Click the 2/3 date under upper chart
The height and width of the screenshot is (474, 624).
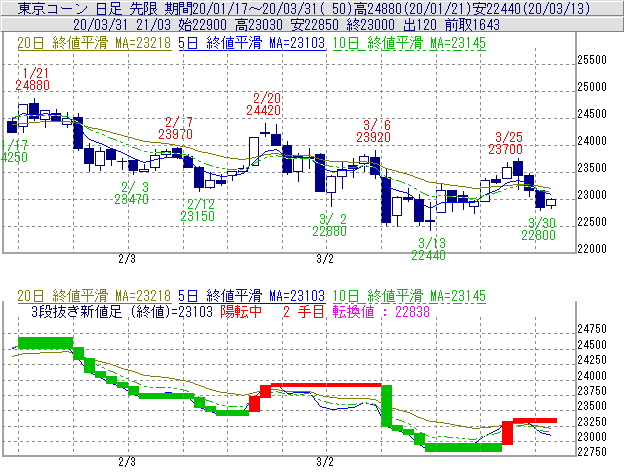pos(127,259)
